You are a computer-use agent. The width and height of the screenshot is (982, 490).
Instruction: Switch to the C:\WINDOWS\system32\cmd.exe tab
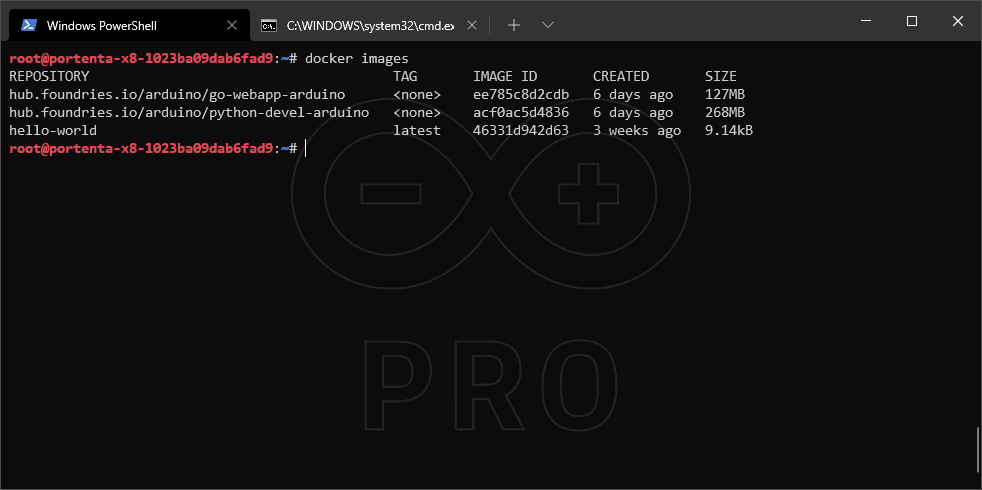click(x=370, y=25)
